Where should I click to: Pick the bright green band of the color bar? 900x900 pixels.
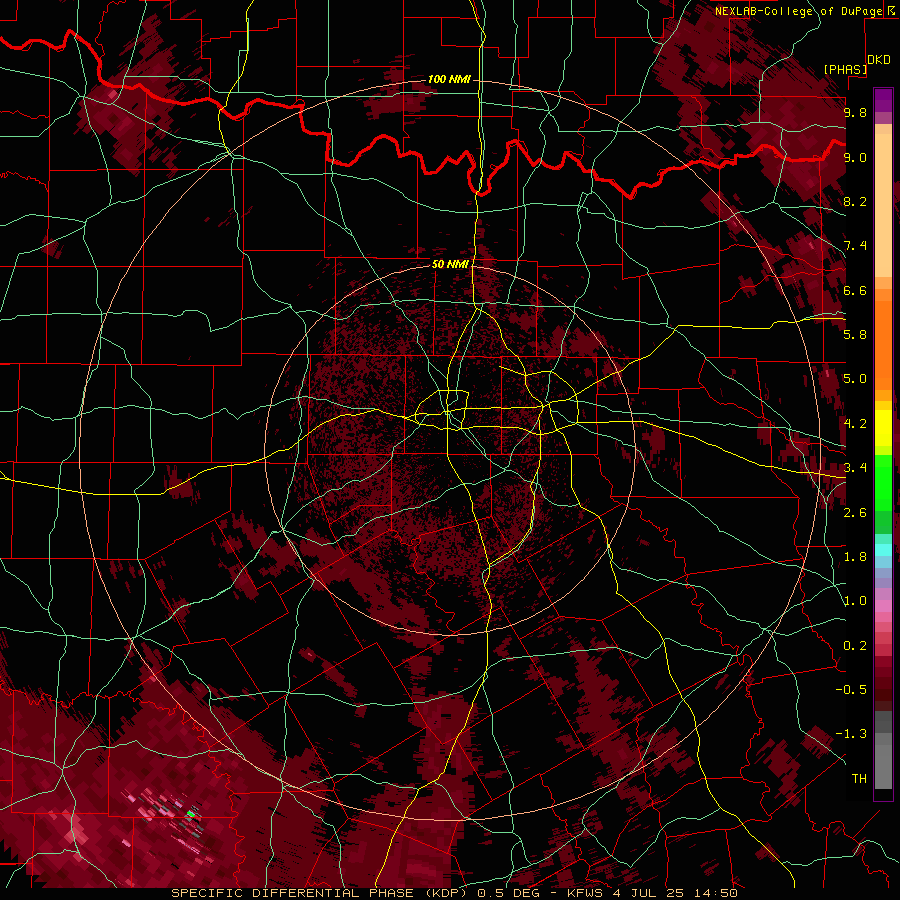(x=883, y=483)
